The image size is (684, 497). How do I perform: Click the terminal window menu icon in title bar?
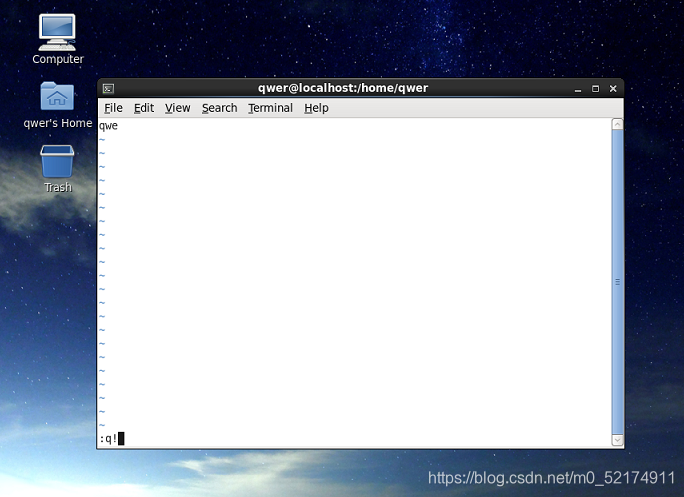[108, 89]
